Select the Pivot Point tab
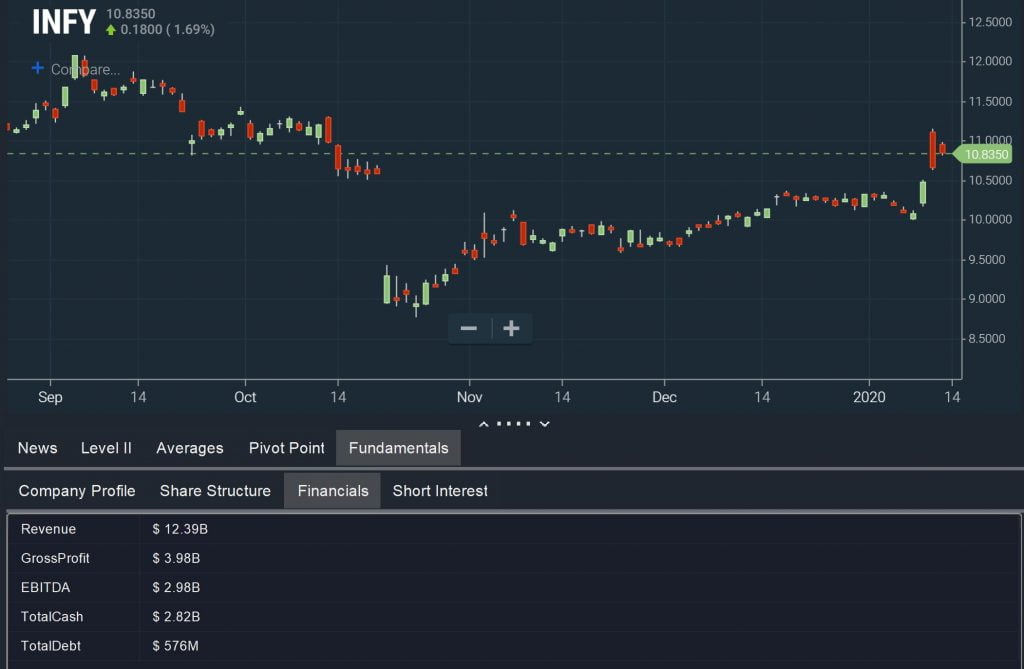The width and height of the screenshot is (1024, 669). coord(287,448)
